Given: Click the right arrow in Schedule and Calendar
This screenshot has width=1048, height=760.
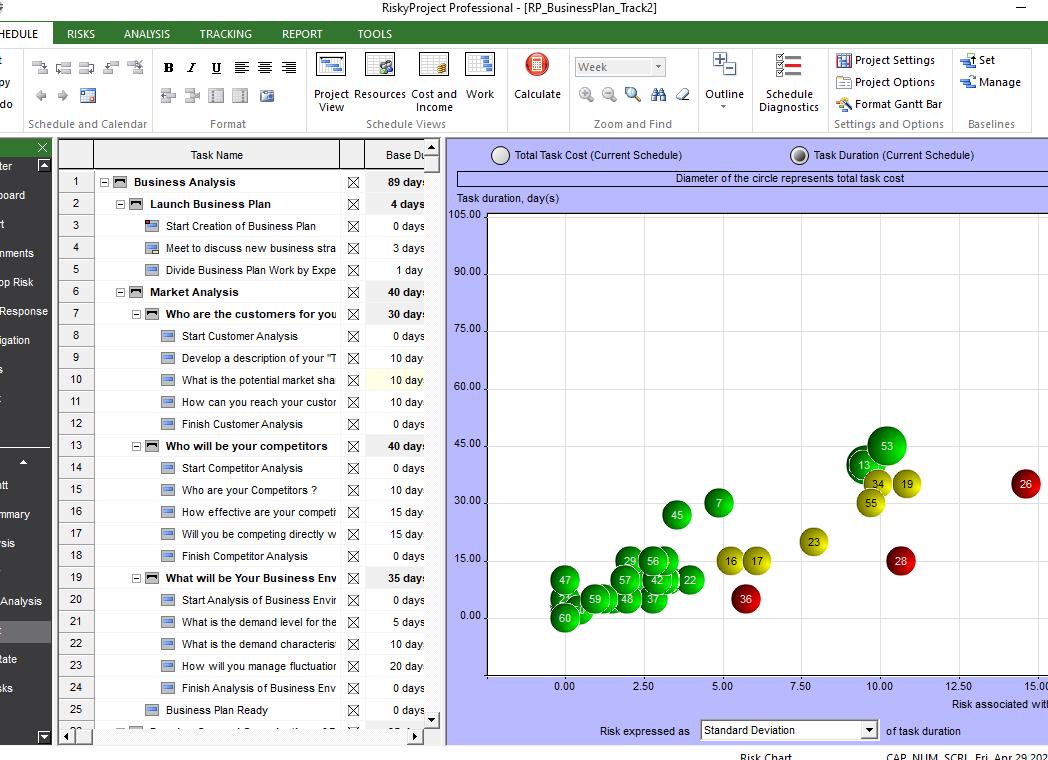Looking at the screenshot, I should [x=63, y=96].
